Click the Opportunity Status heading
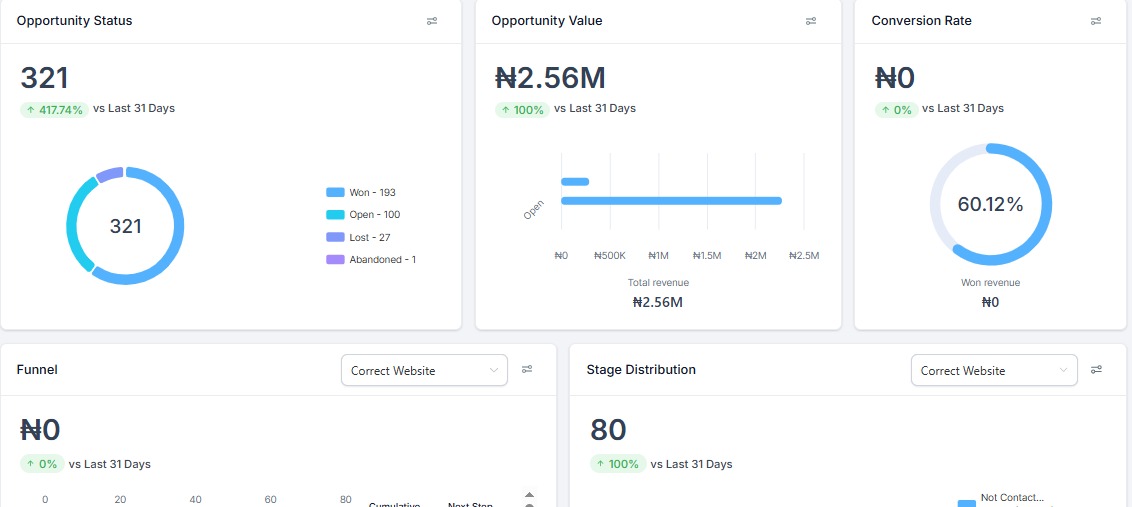Screen dimensions: 1132x507 (74, 21)
